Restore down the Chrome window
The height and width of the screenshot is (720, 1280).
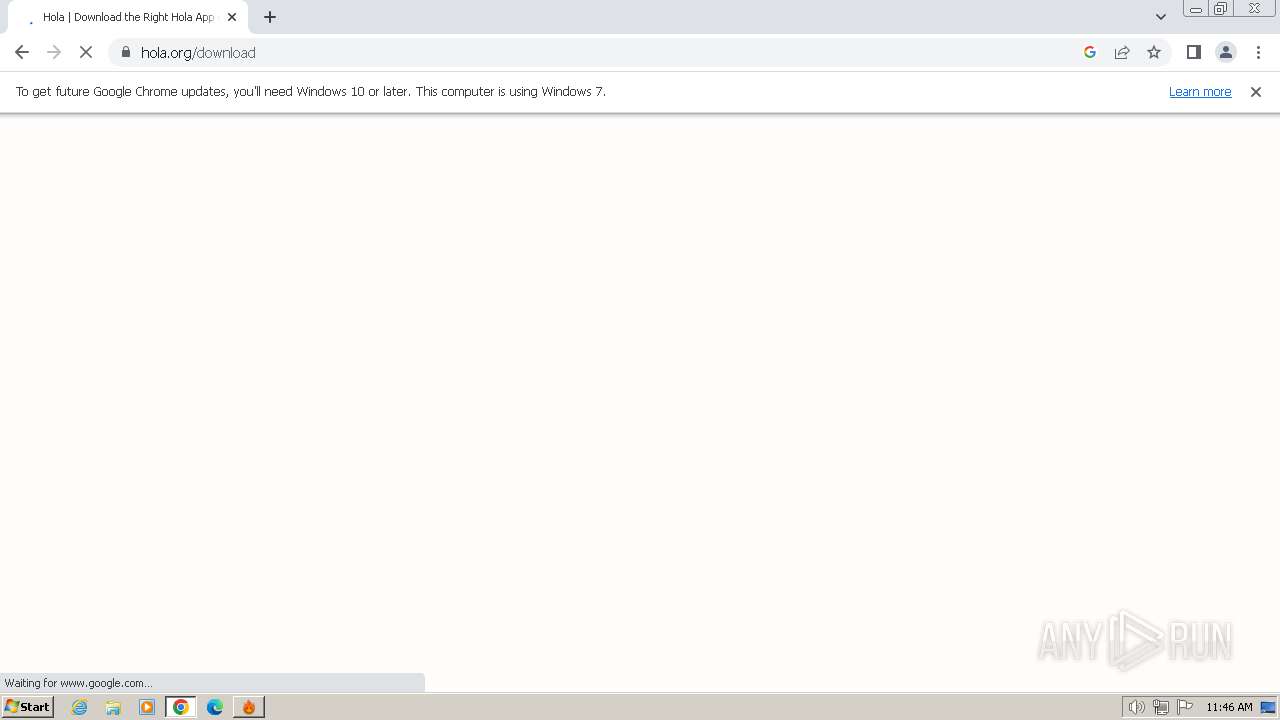(x=1221, y=9)
